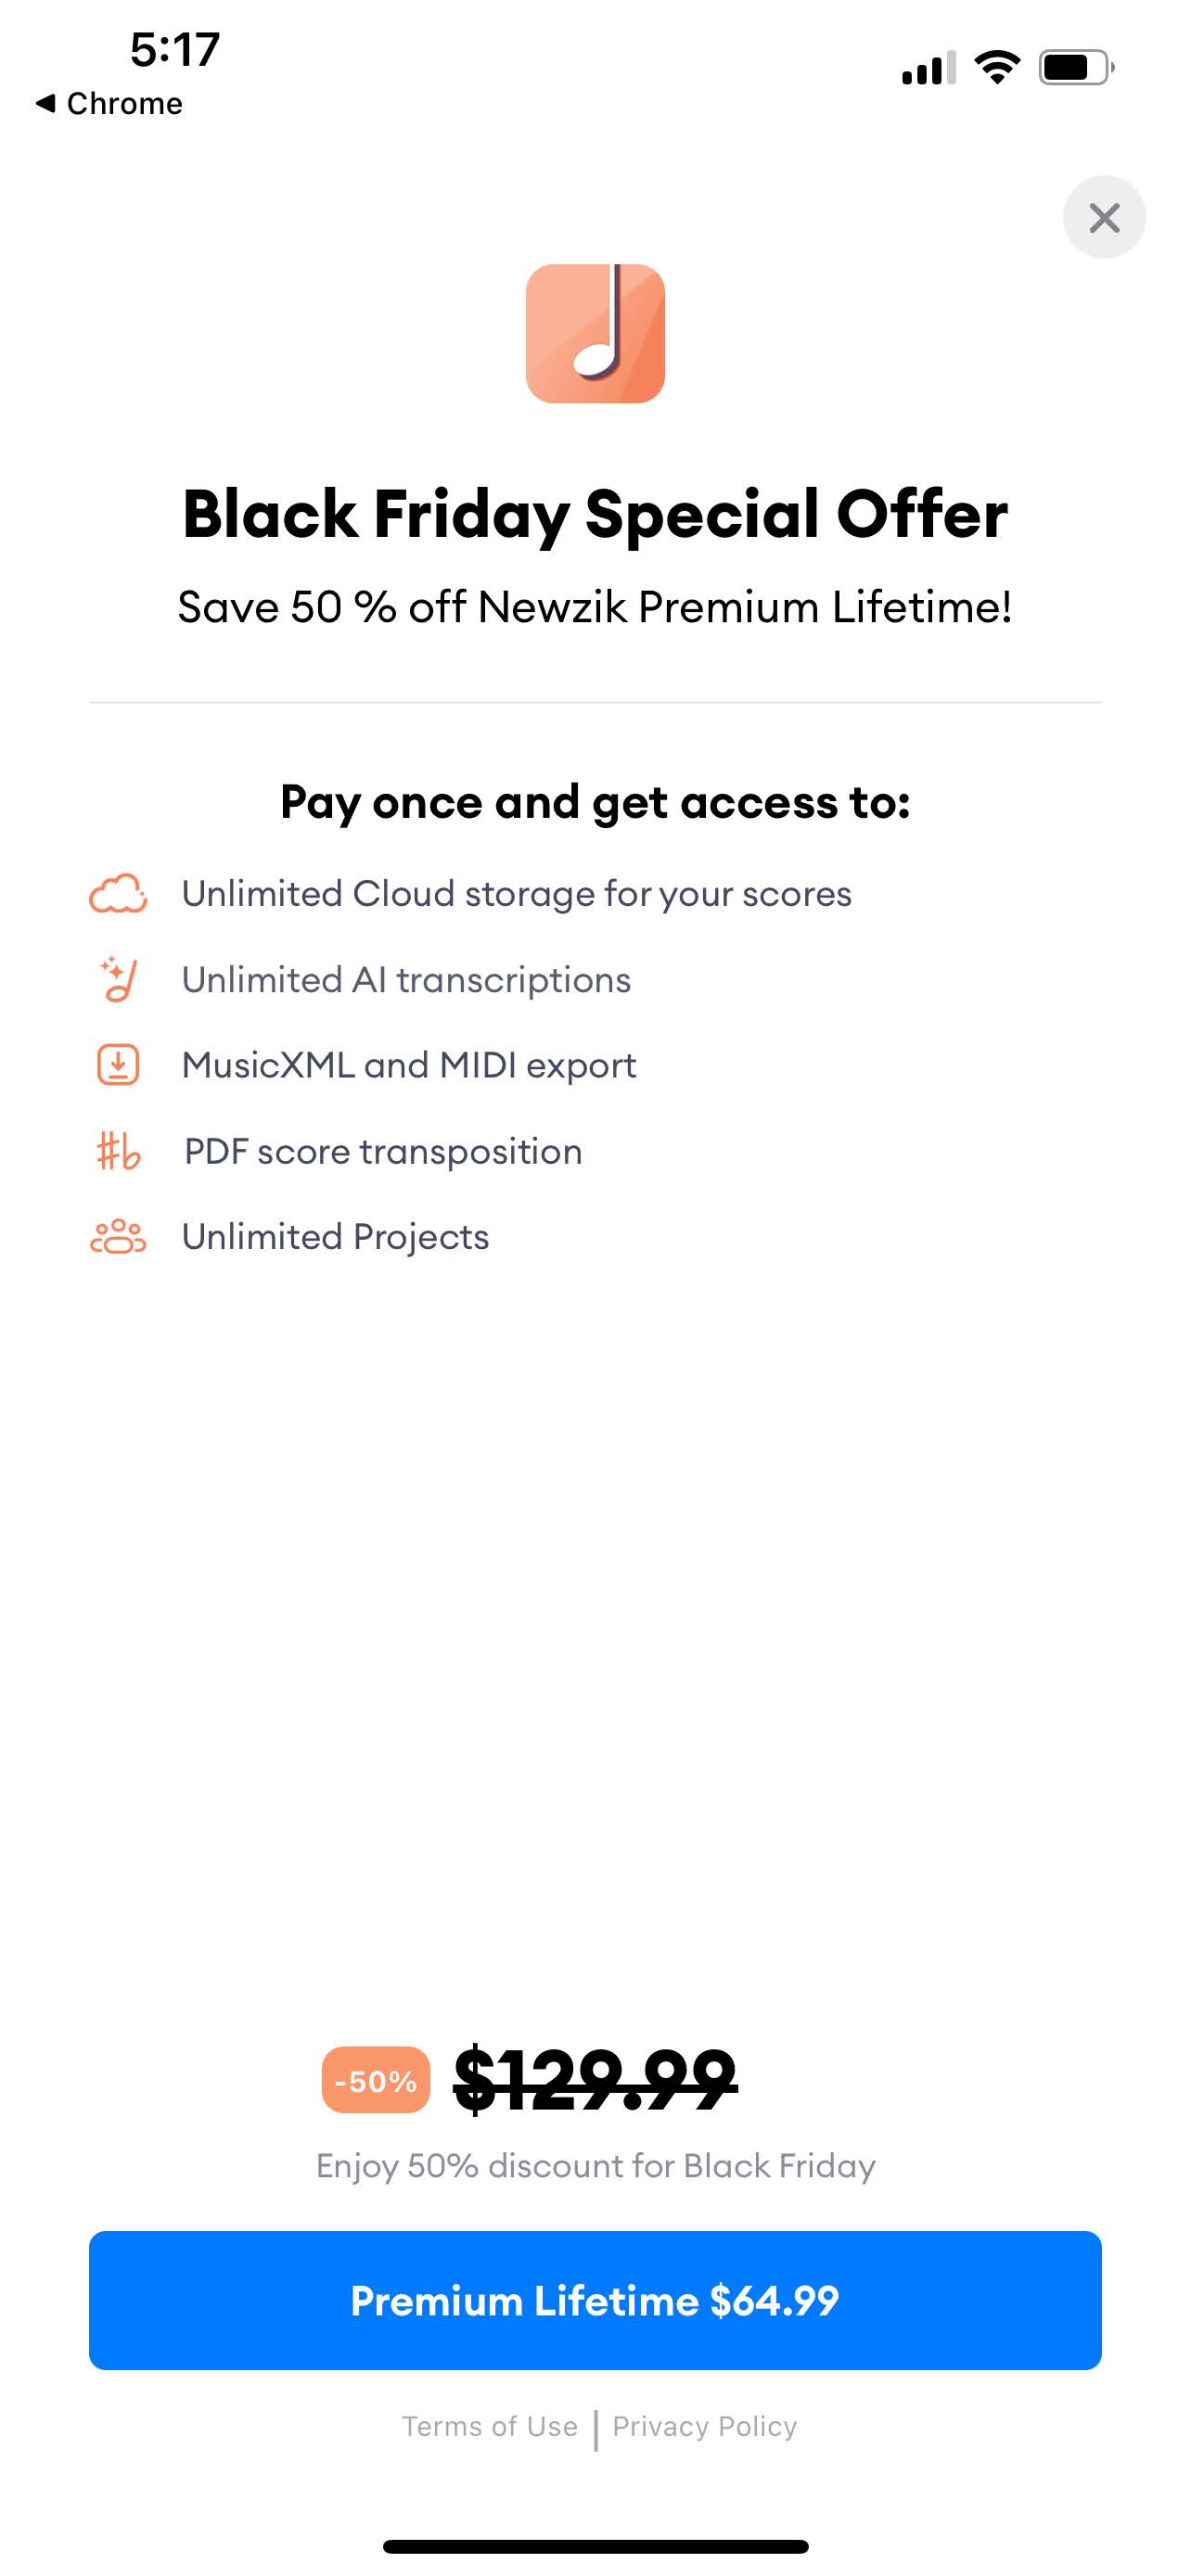Tap the home indicator bar
Screen dimensions: 1191x2576
595,2546
